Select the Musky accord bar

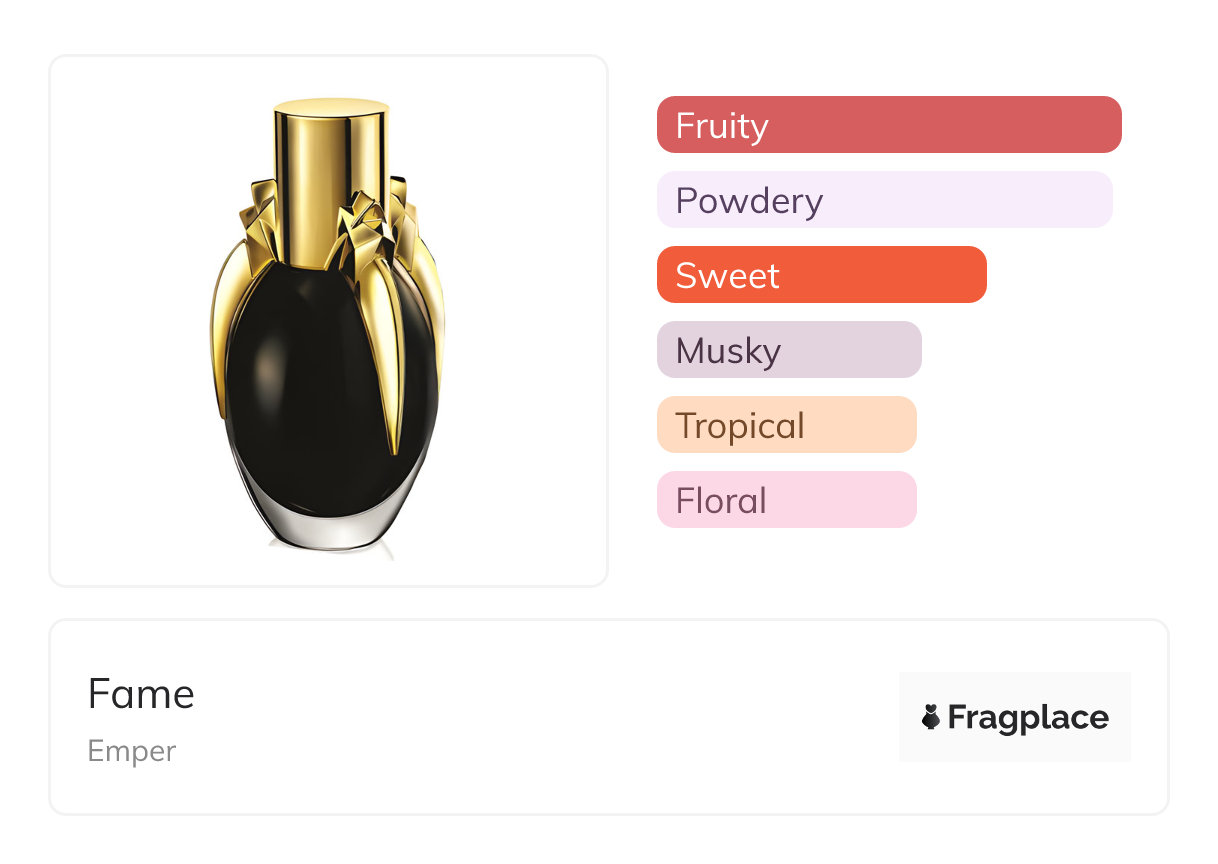tap(789, 350)
